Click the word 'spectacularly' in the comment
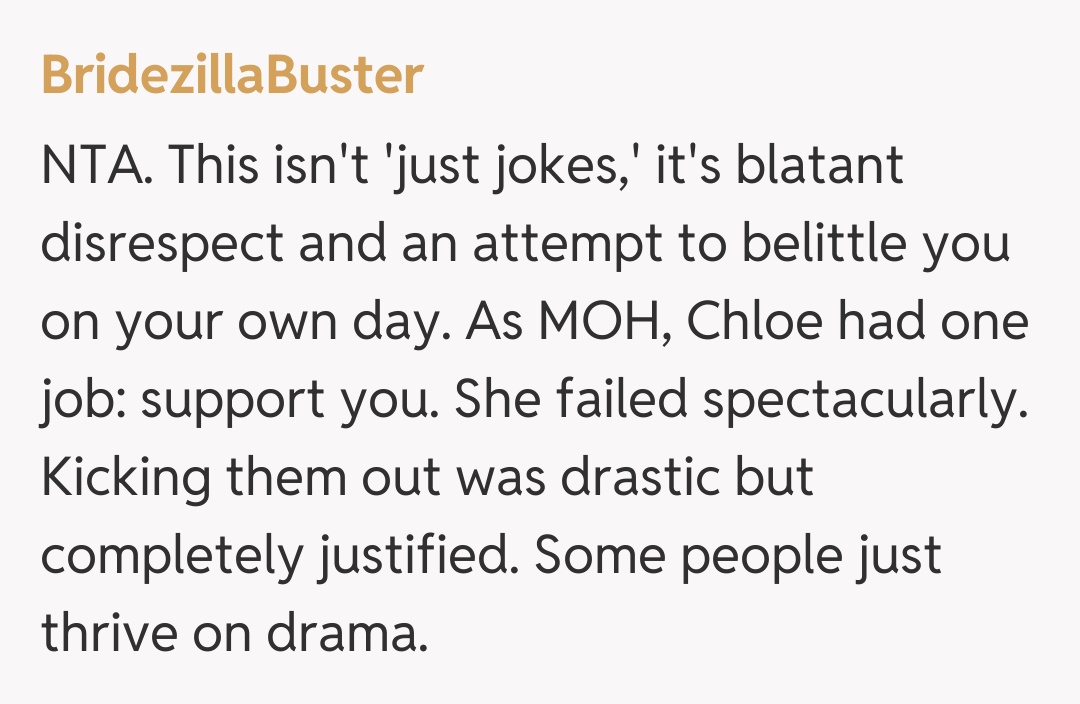1080x704 pixels. (x=861, y=400)
